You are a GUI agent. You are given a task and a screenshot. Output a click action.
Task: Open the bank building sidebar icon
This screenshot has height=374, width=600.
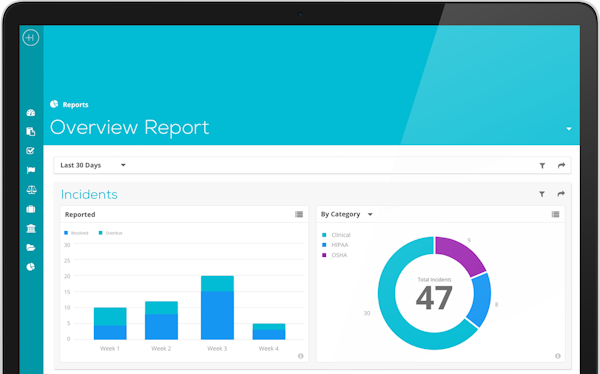[31, 229]
